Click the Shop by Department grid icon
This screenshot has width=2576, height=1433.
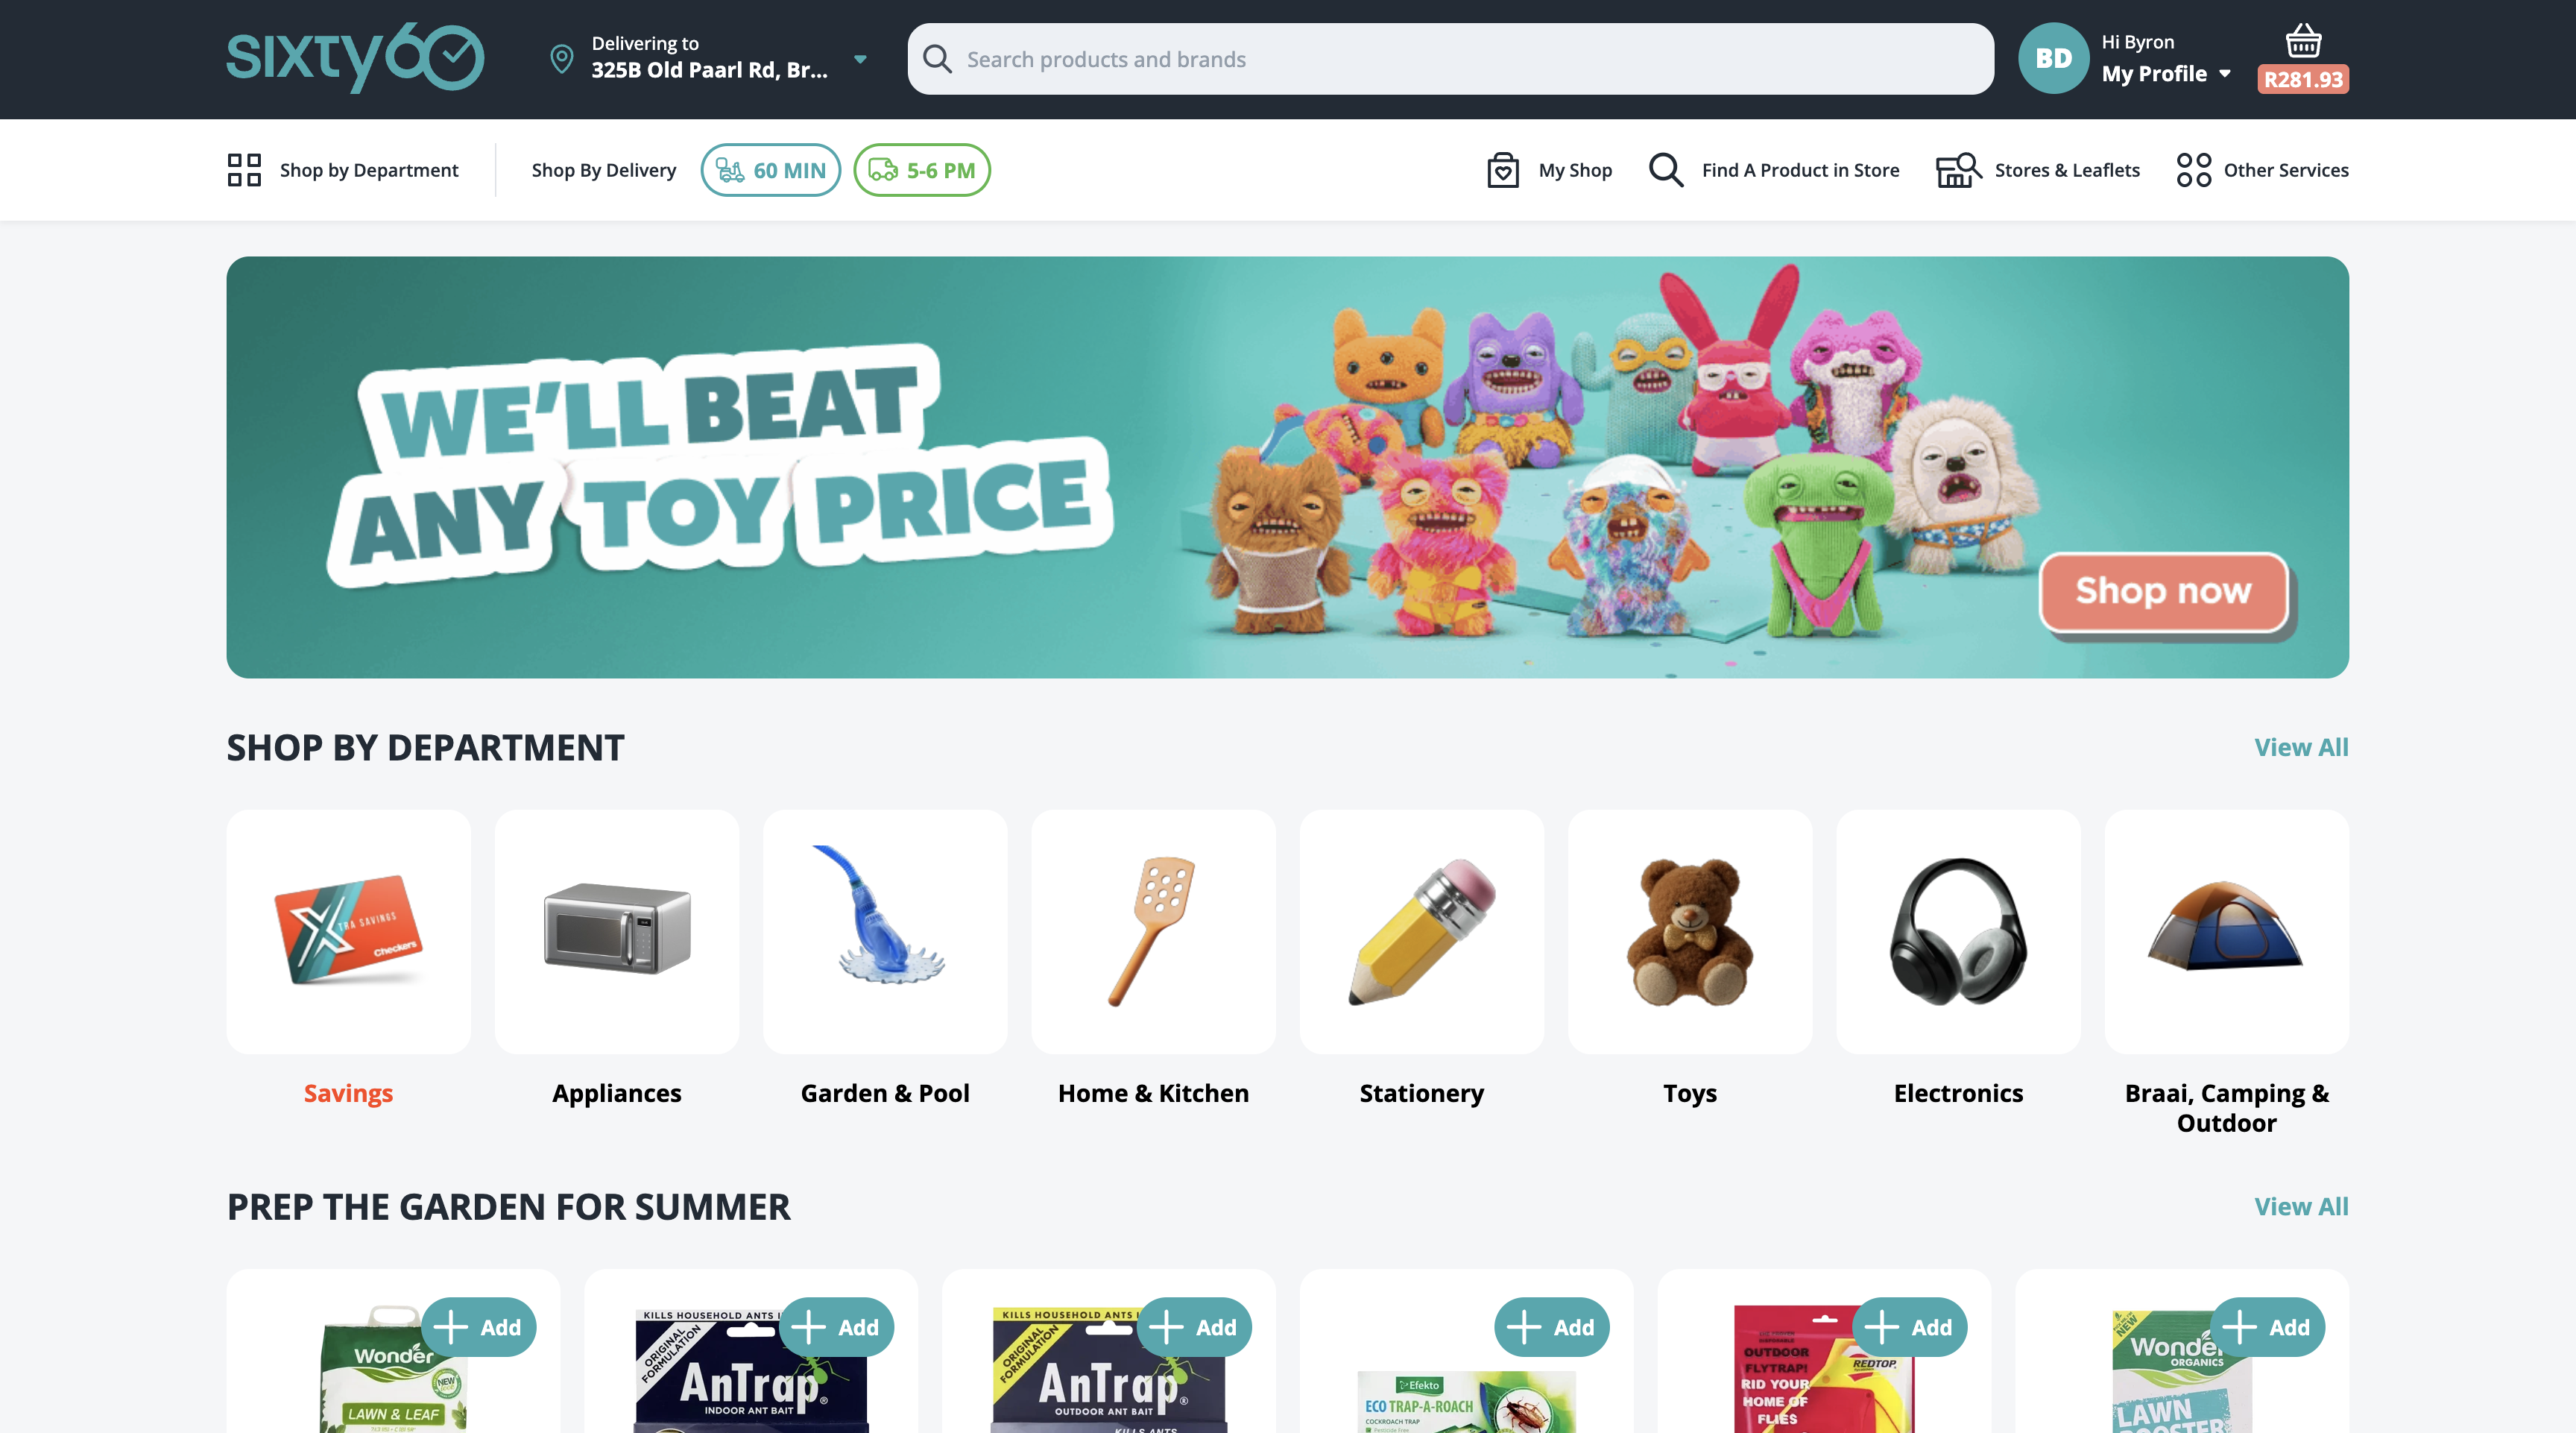[x=244, y=170]
